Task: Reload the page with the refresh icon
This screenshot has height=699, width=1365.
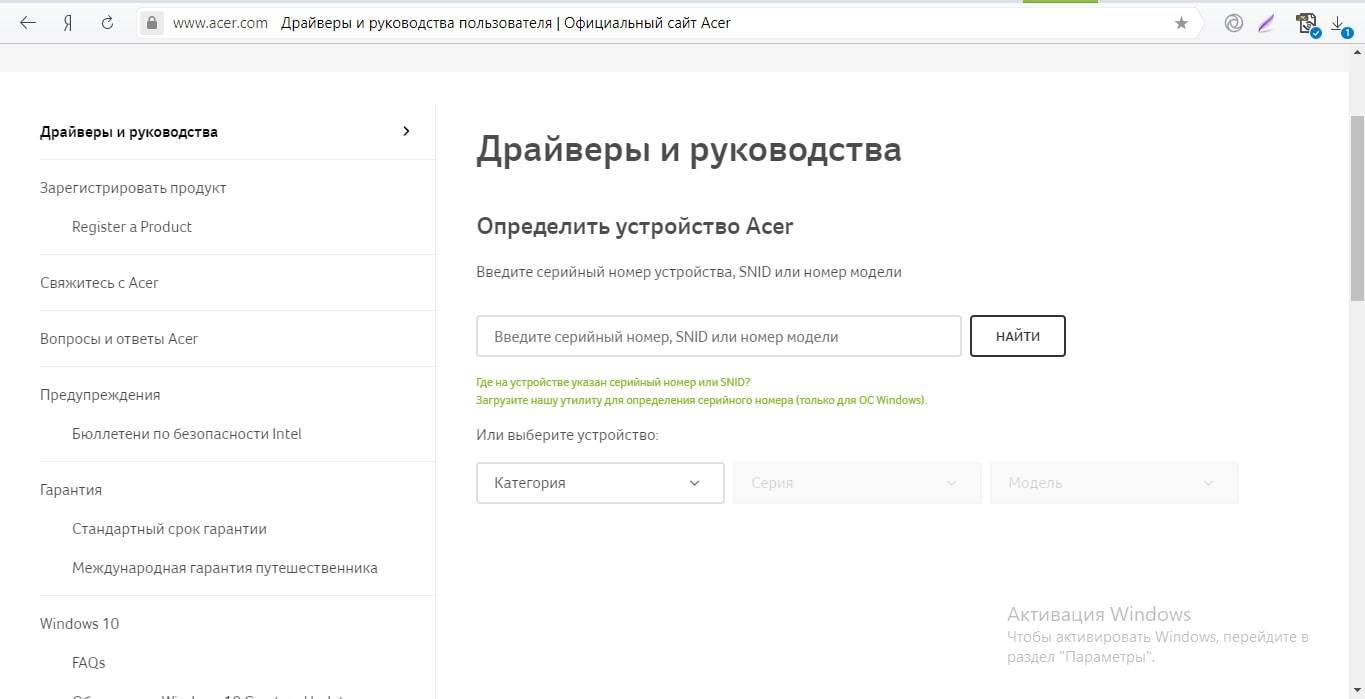Action: pyautogui.click(x=107, y=23)
